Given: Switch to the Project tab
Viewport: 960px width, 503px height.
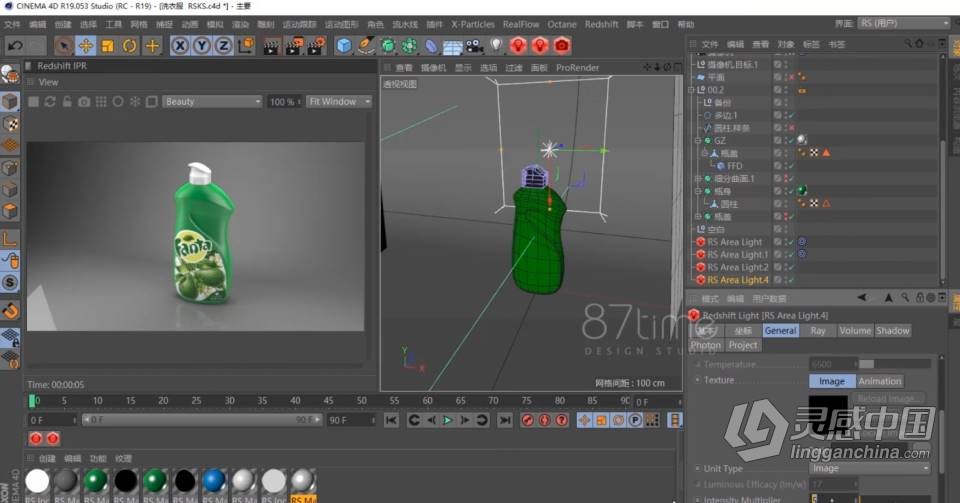Looking at the screenshot, I should (743, 345).
